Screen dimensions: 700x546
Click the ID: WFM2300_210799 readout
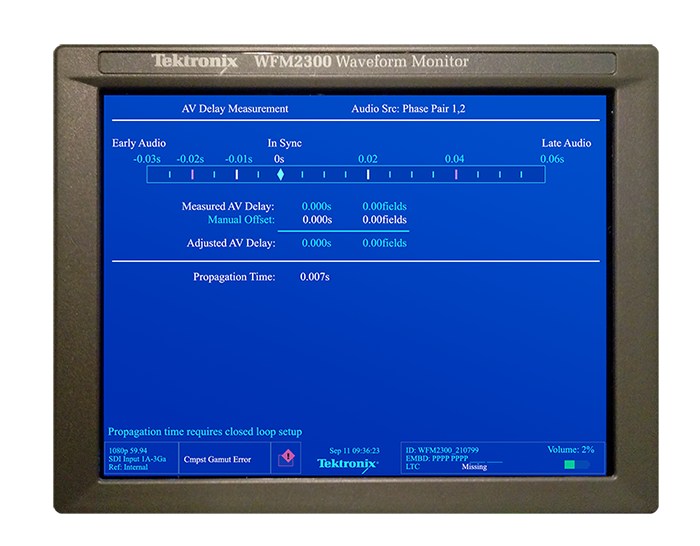coord(442,450)
